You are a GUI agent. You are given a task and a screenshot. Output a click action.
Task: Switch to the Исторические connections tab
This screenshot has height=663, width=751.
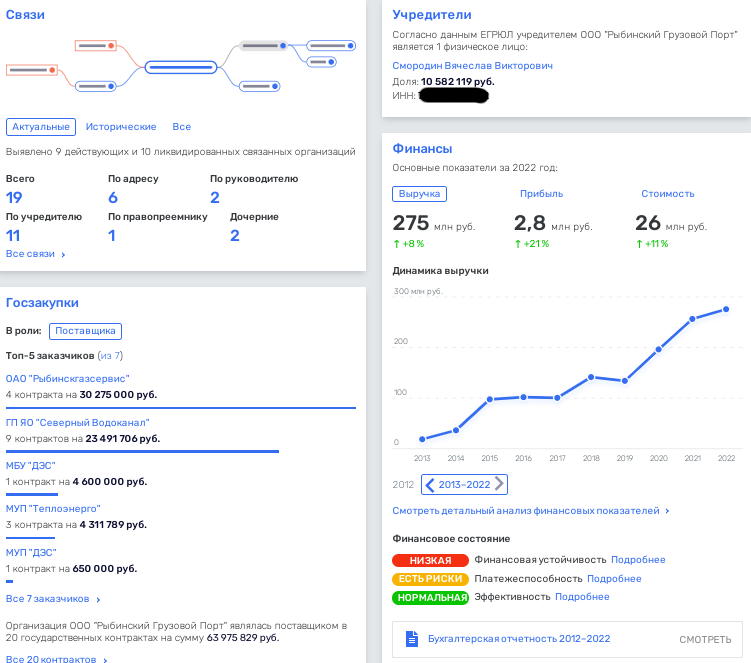pos(121,126)
